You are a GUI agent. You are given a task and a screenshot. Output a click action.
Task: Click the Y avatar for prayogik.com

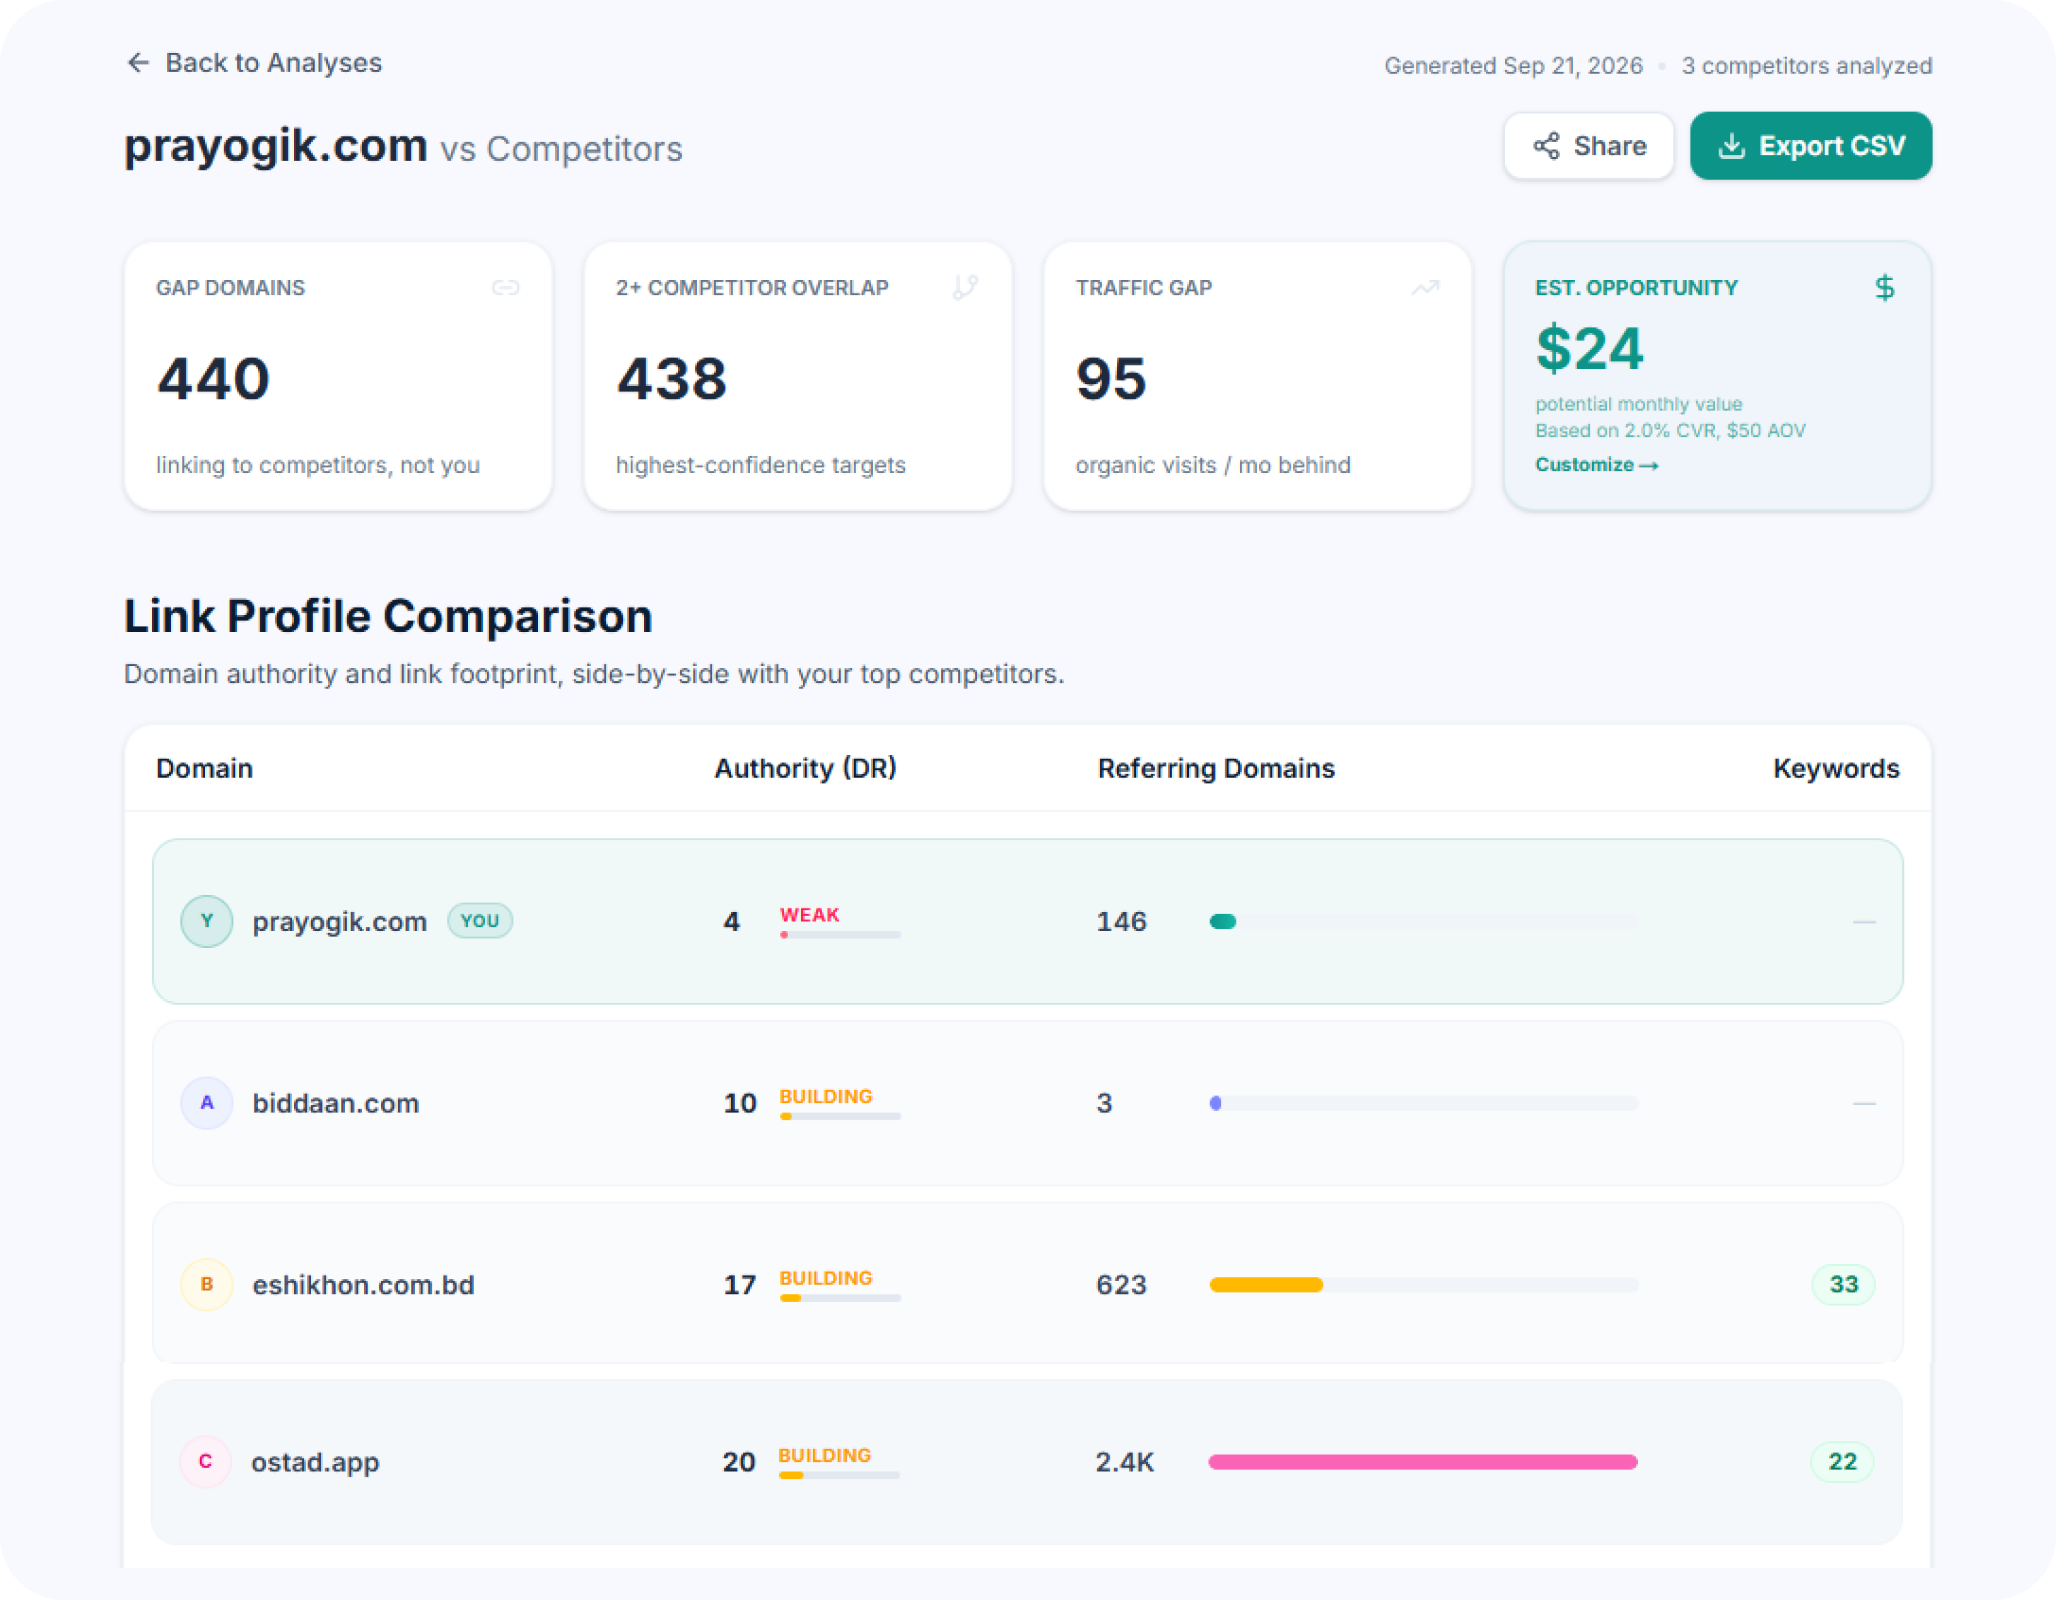(207, 921)
